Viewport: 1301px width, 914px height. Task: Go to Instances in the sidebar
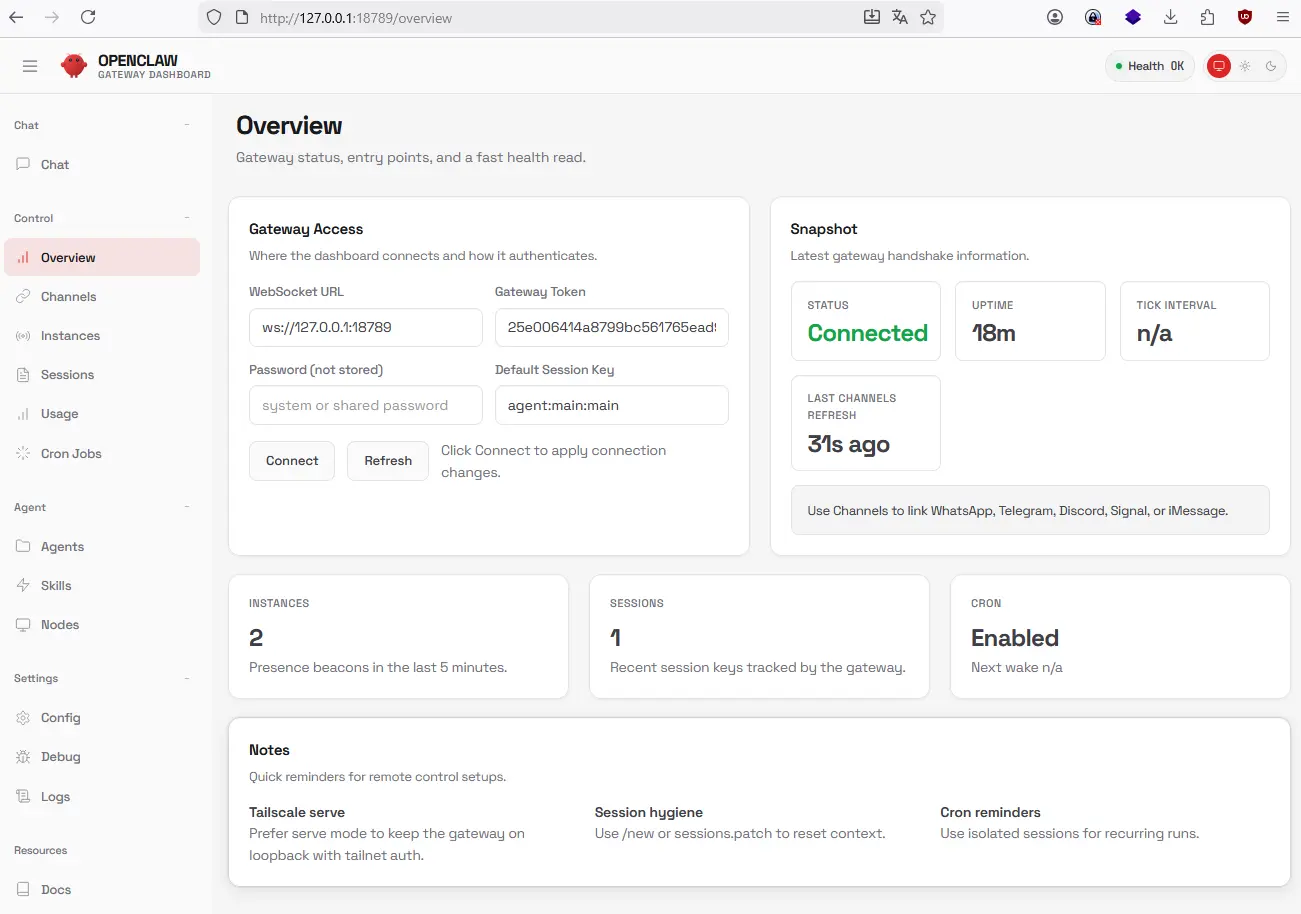coord(70,336)
